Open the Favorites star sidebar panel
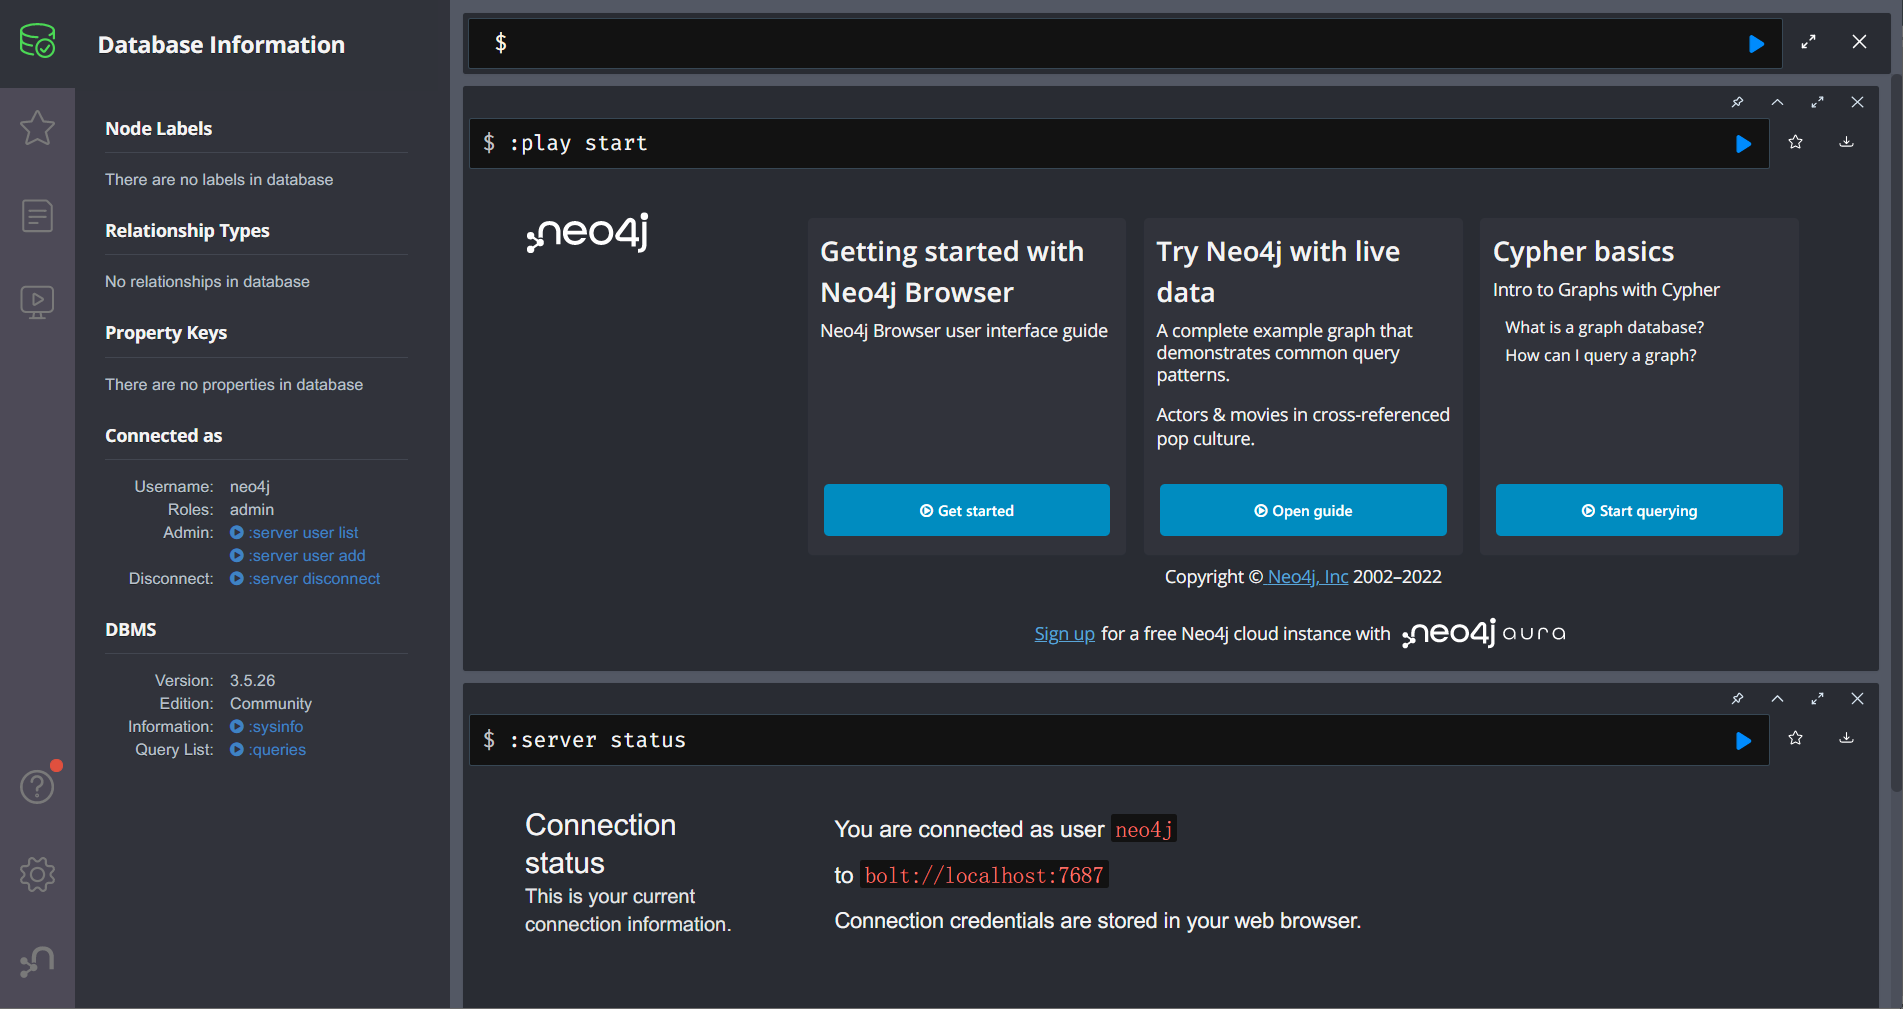1903x1009 pixels. pyautogui.click(x=37, y=128)
